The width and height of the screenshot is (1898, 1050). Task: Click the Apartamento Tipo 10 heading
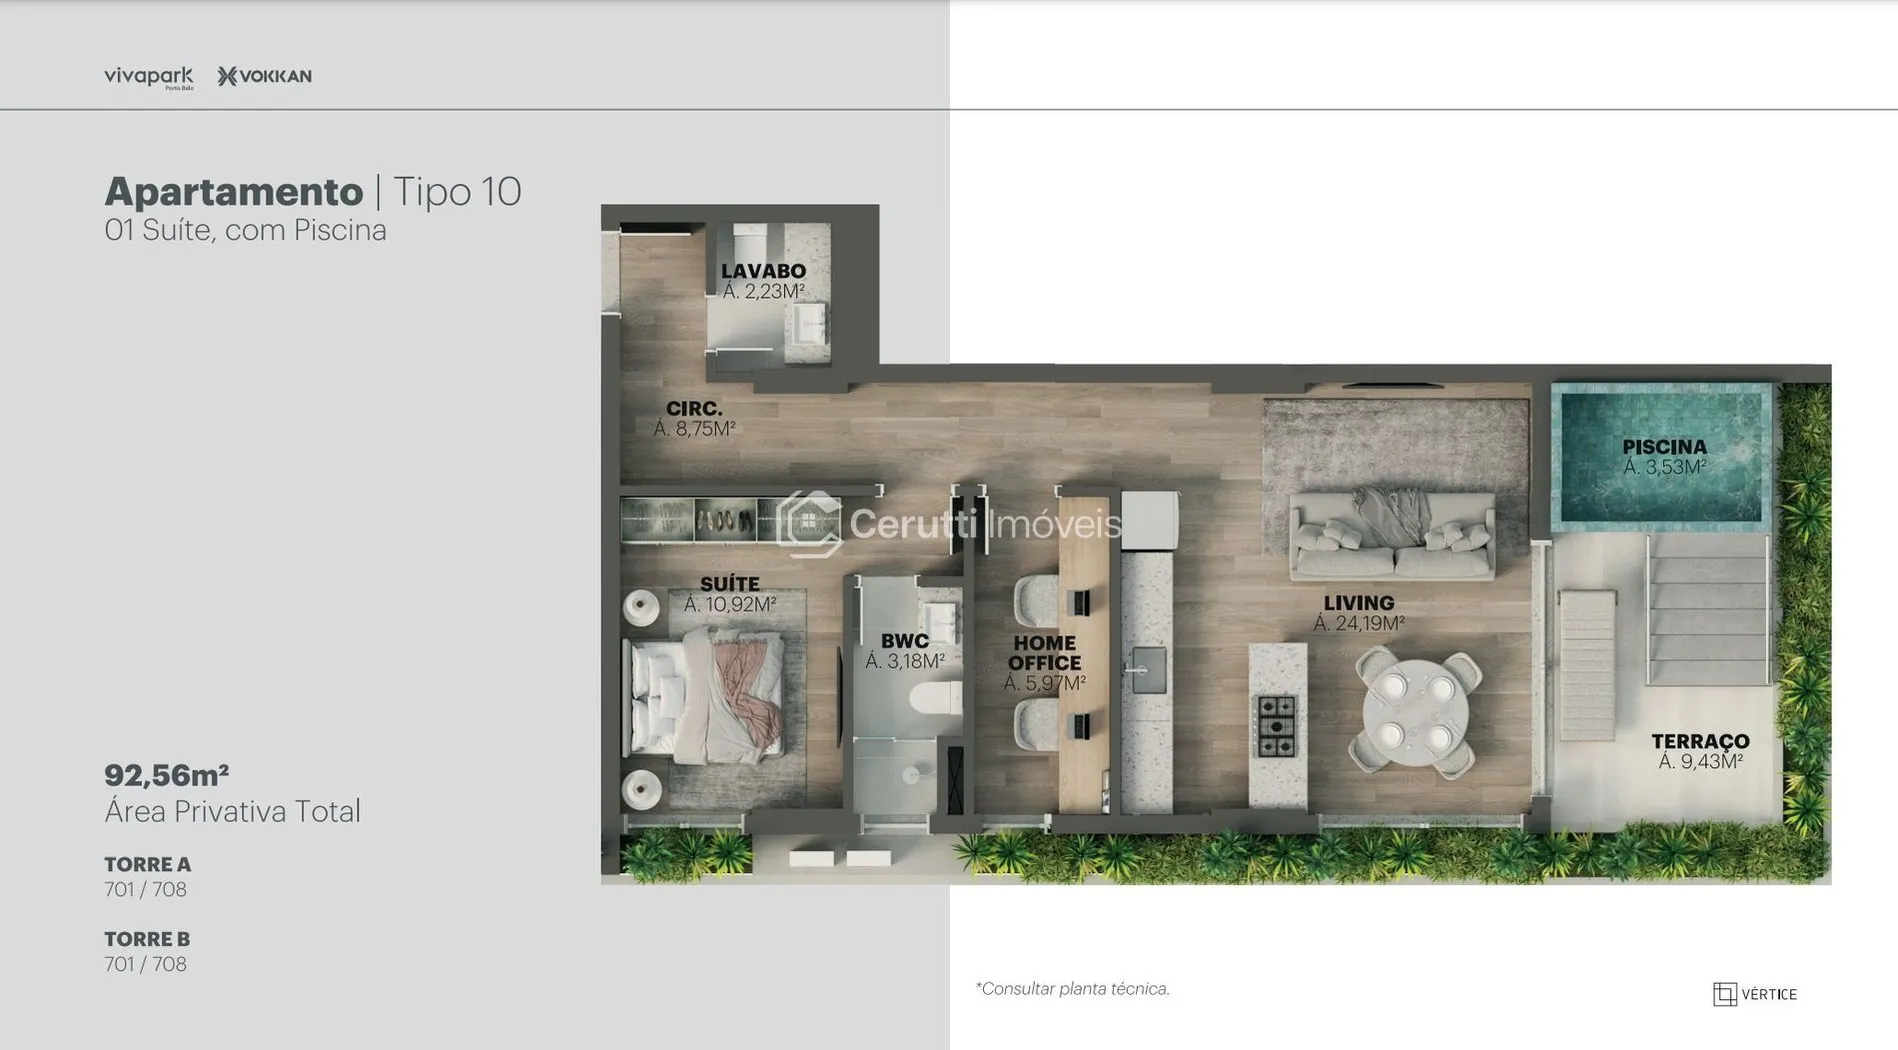(312, 191)
